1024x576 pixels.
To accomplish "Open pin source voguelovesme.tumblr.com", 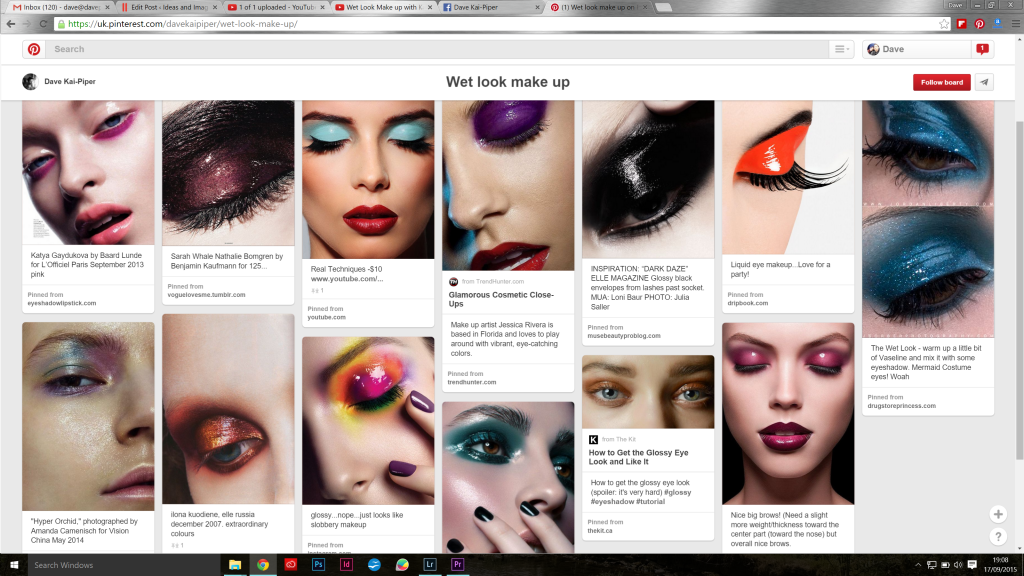I will point(206,295).
